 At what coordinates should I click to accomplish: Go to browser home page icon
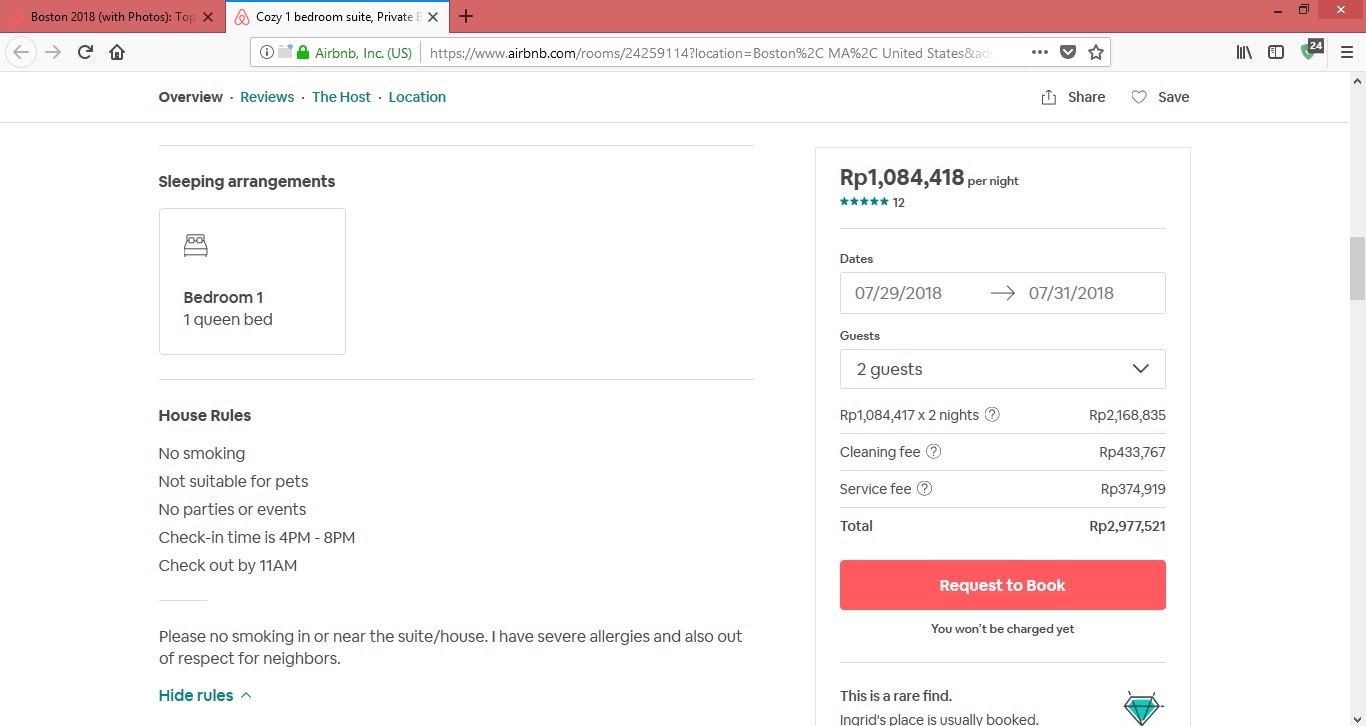coord(117,53)
